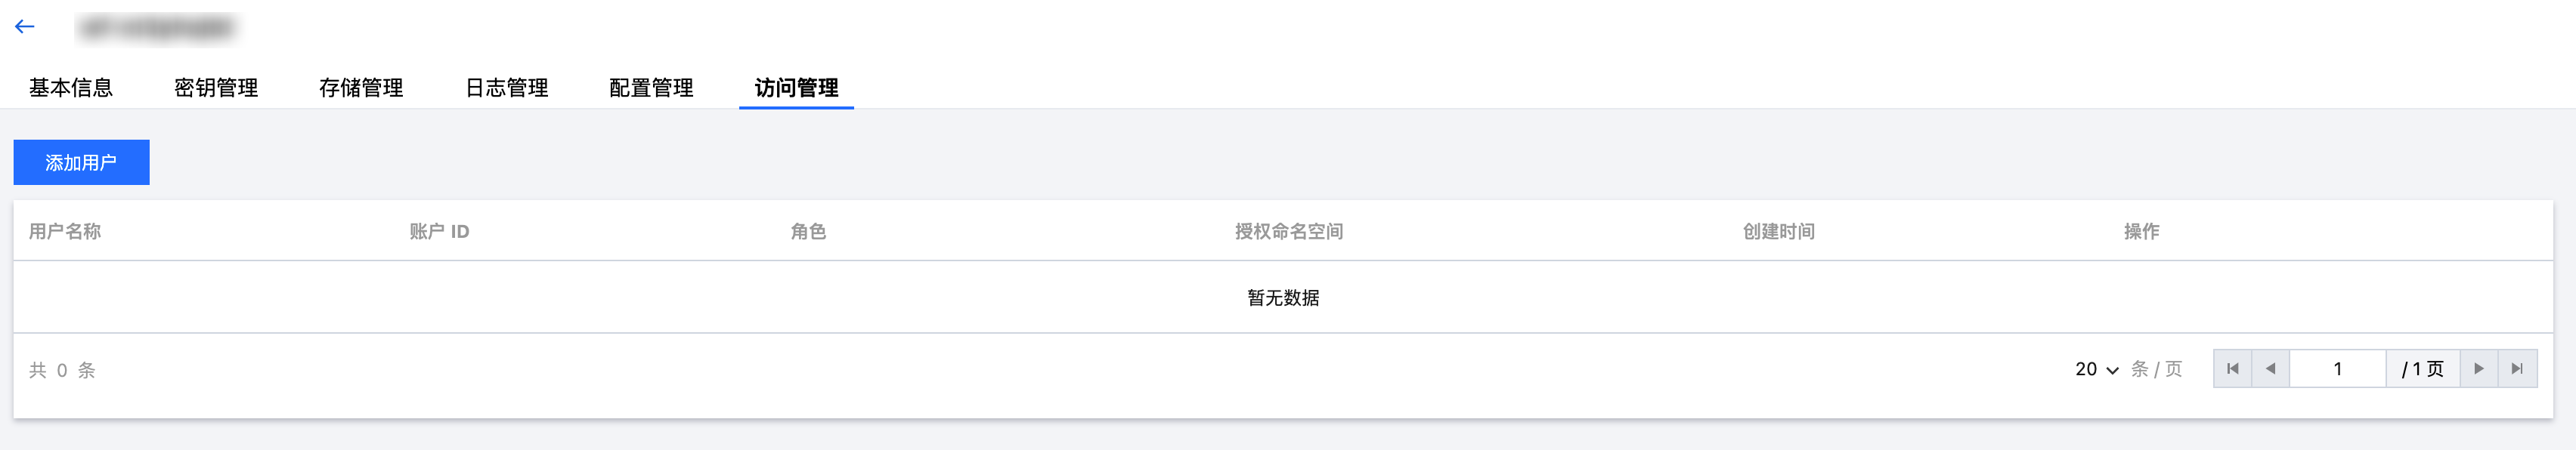Go to the first page of results
This screenshot has width=2576, height=450.
[x=2232, y=369]
